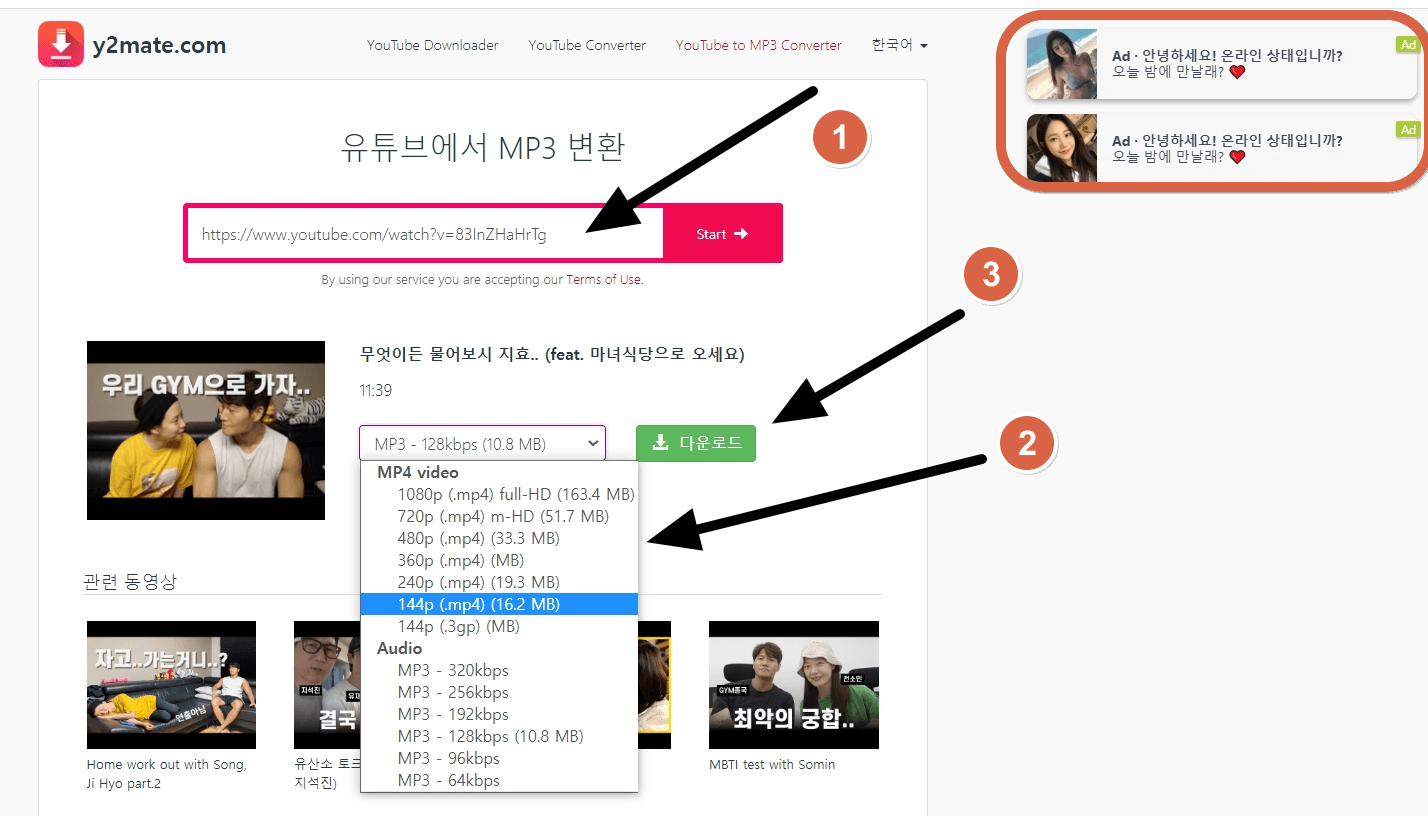Select 1080p (.mp4) full-HD option
Screen dimensions: 1428x816
coord(499,494)
